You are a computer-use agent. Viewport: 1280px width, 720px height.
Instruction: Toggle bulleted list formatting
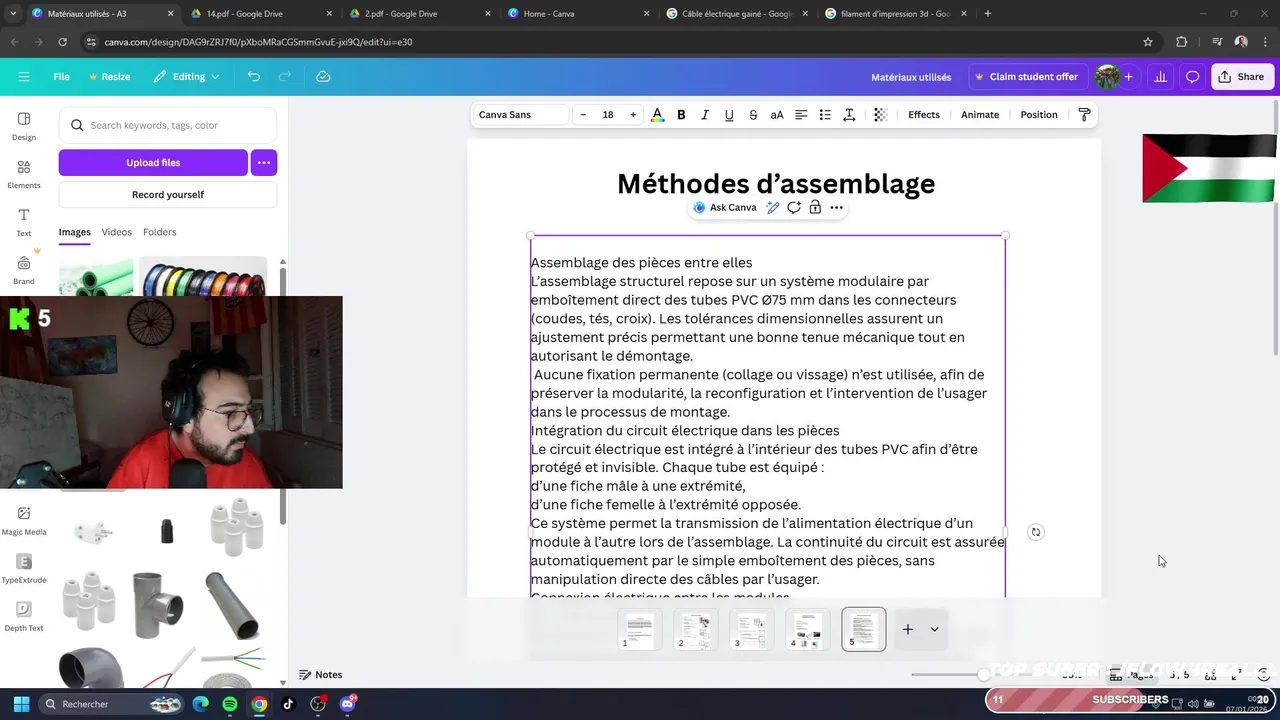coord(825,115)
